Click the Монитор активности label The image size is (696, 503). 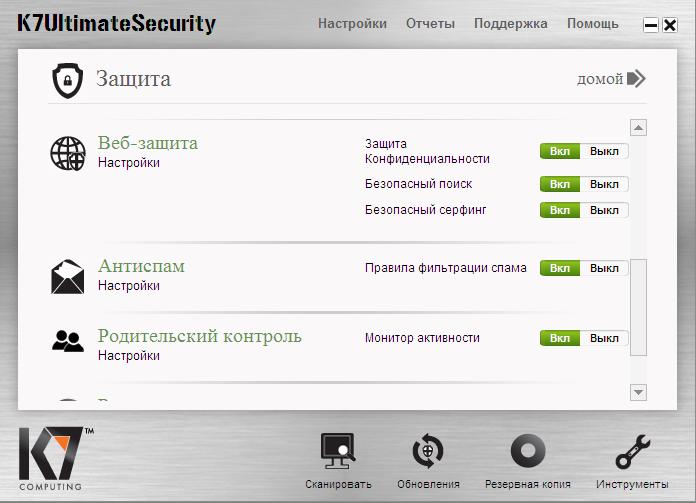pyautogui.click(x=422, y=338)
